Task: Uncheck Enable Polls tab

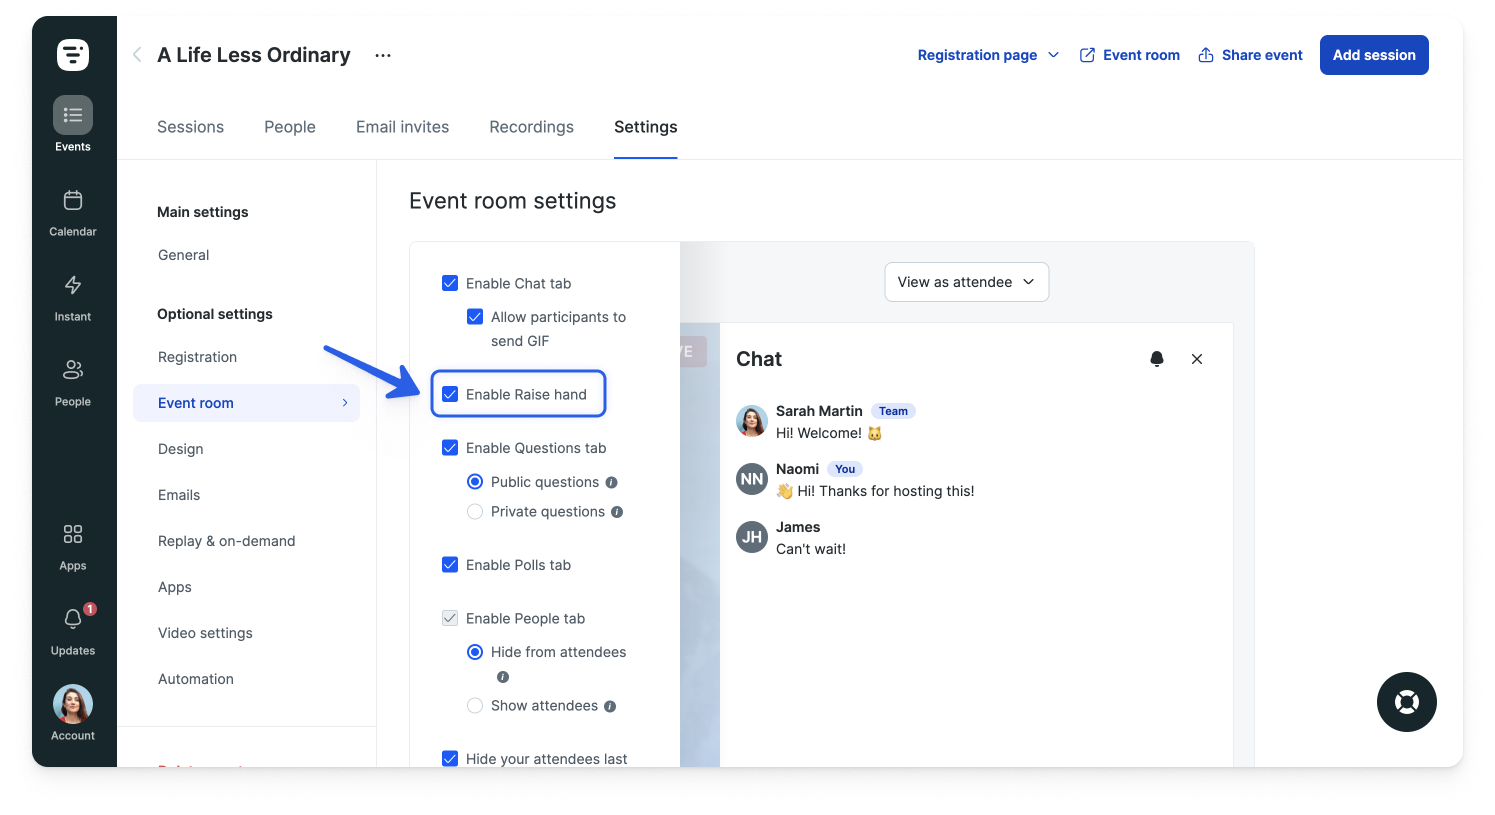Action: click(450, 564)
